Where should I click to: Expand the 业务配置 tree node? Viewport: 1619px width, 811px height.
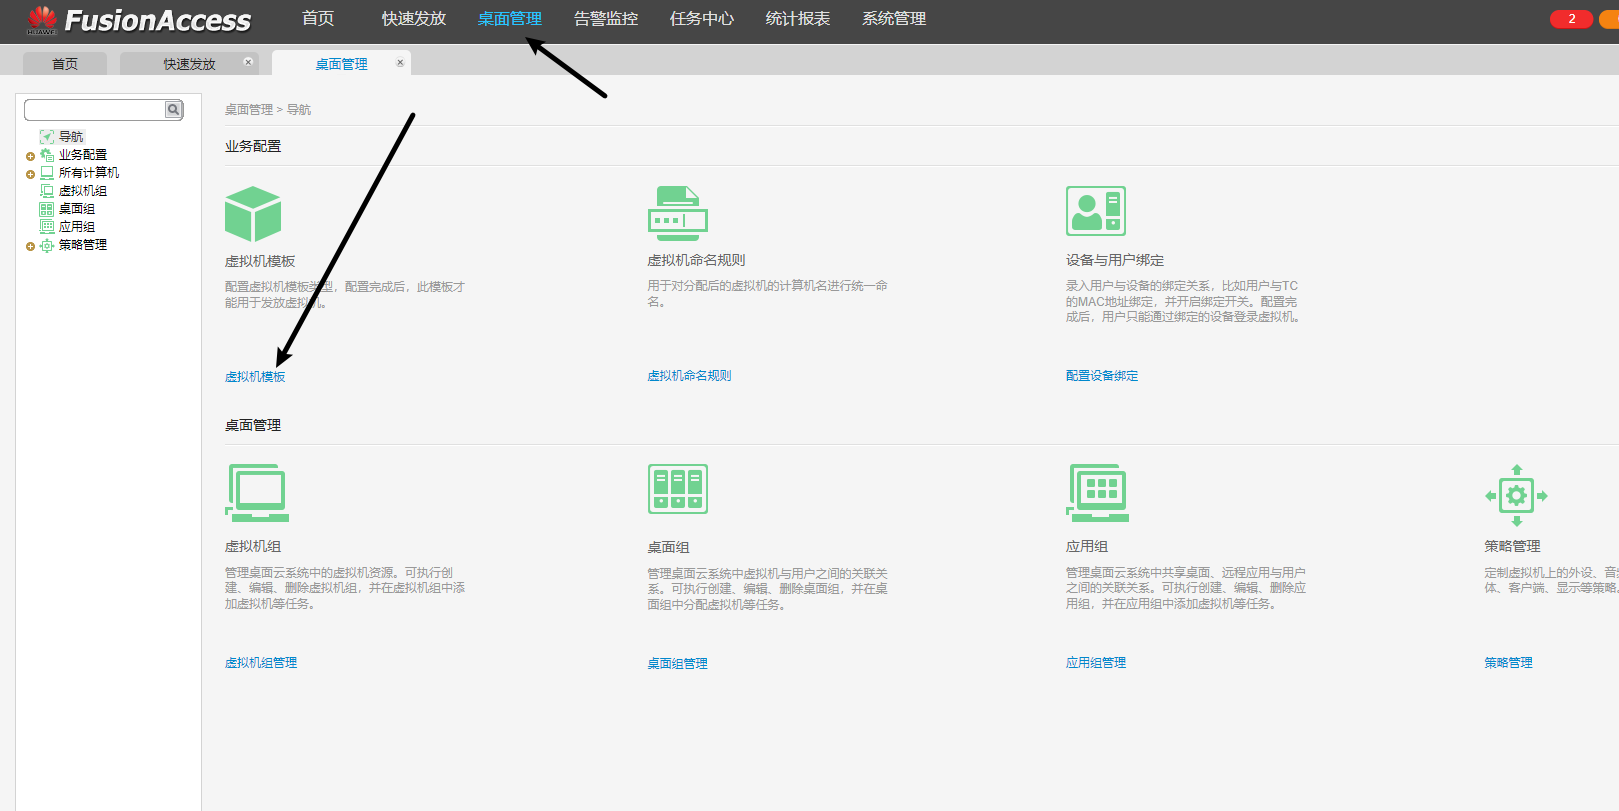click(30, 156)
